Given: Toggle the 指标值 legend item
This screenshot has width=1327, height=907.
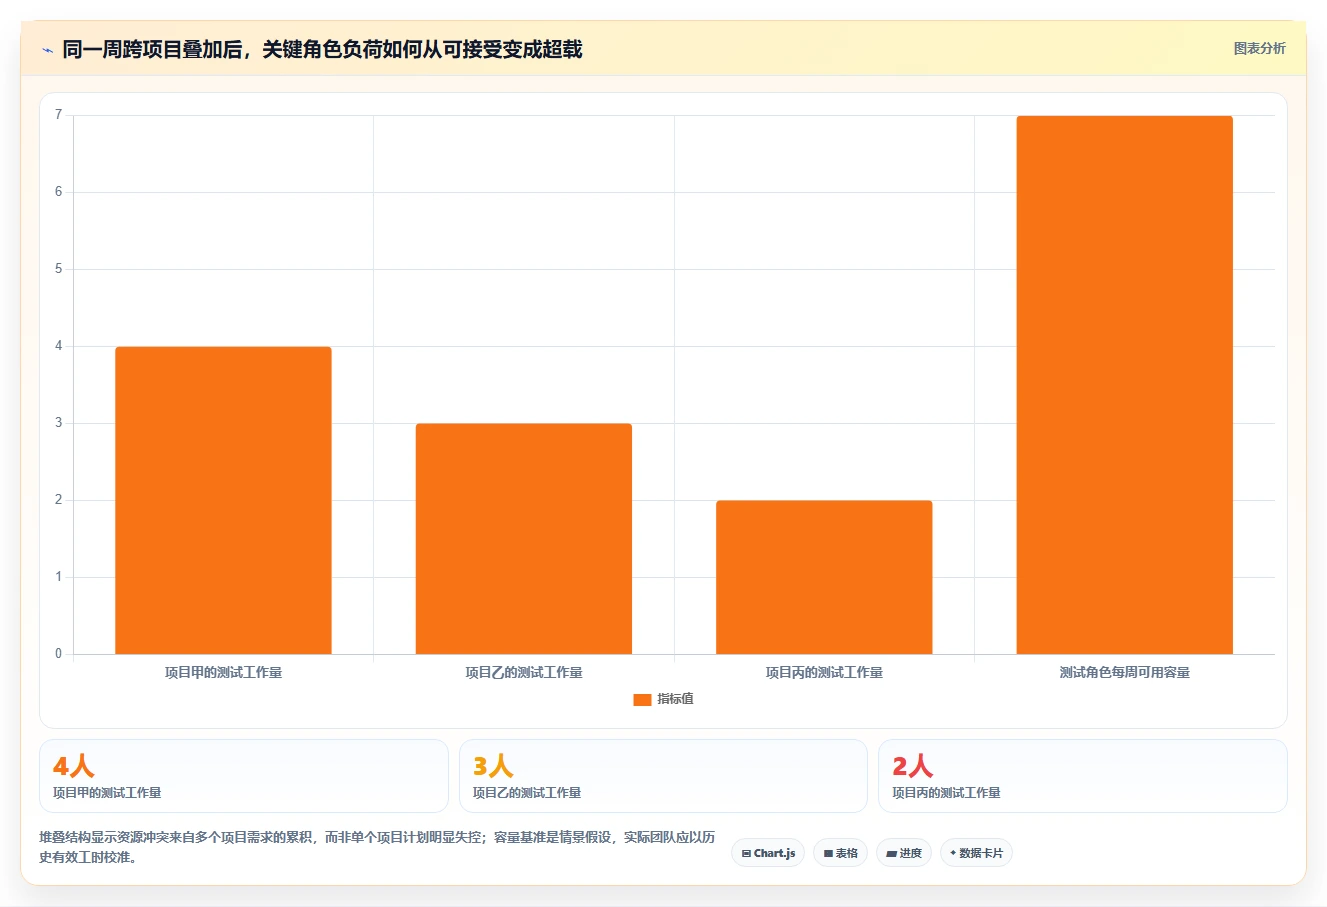Looking at the screenshot, I should click(663, 699).
